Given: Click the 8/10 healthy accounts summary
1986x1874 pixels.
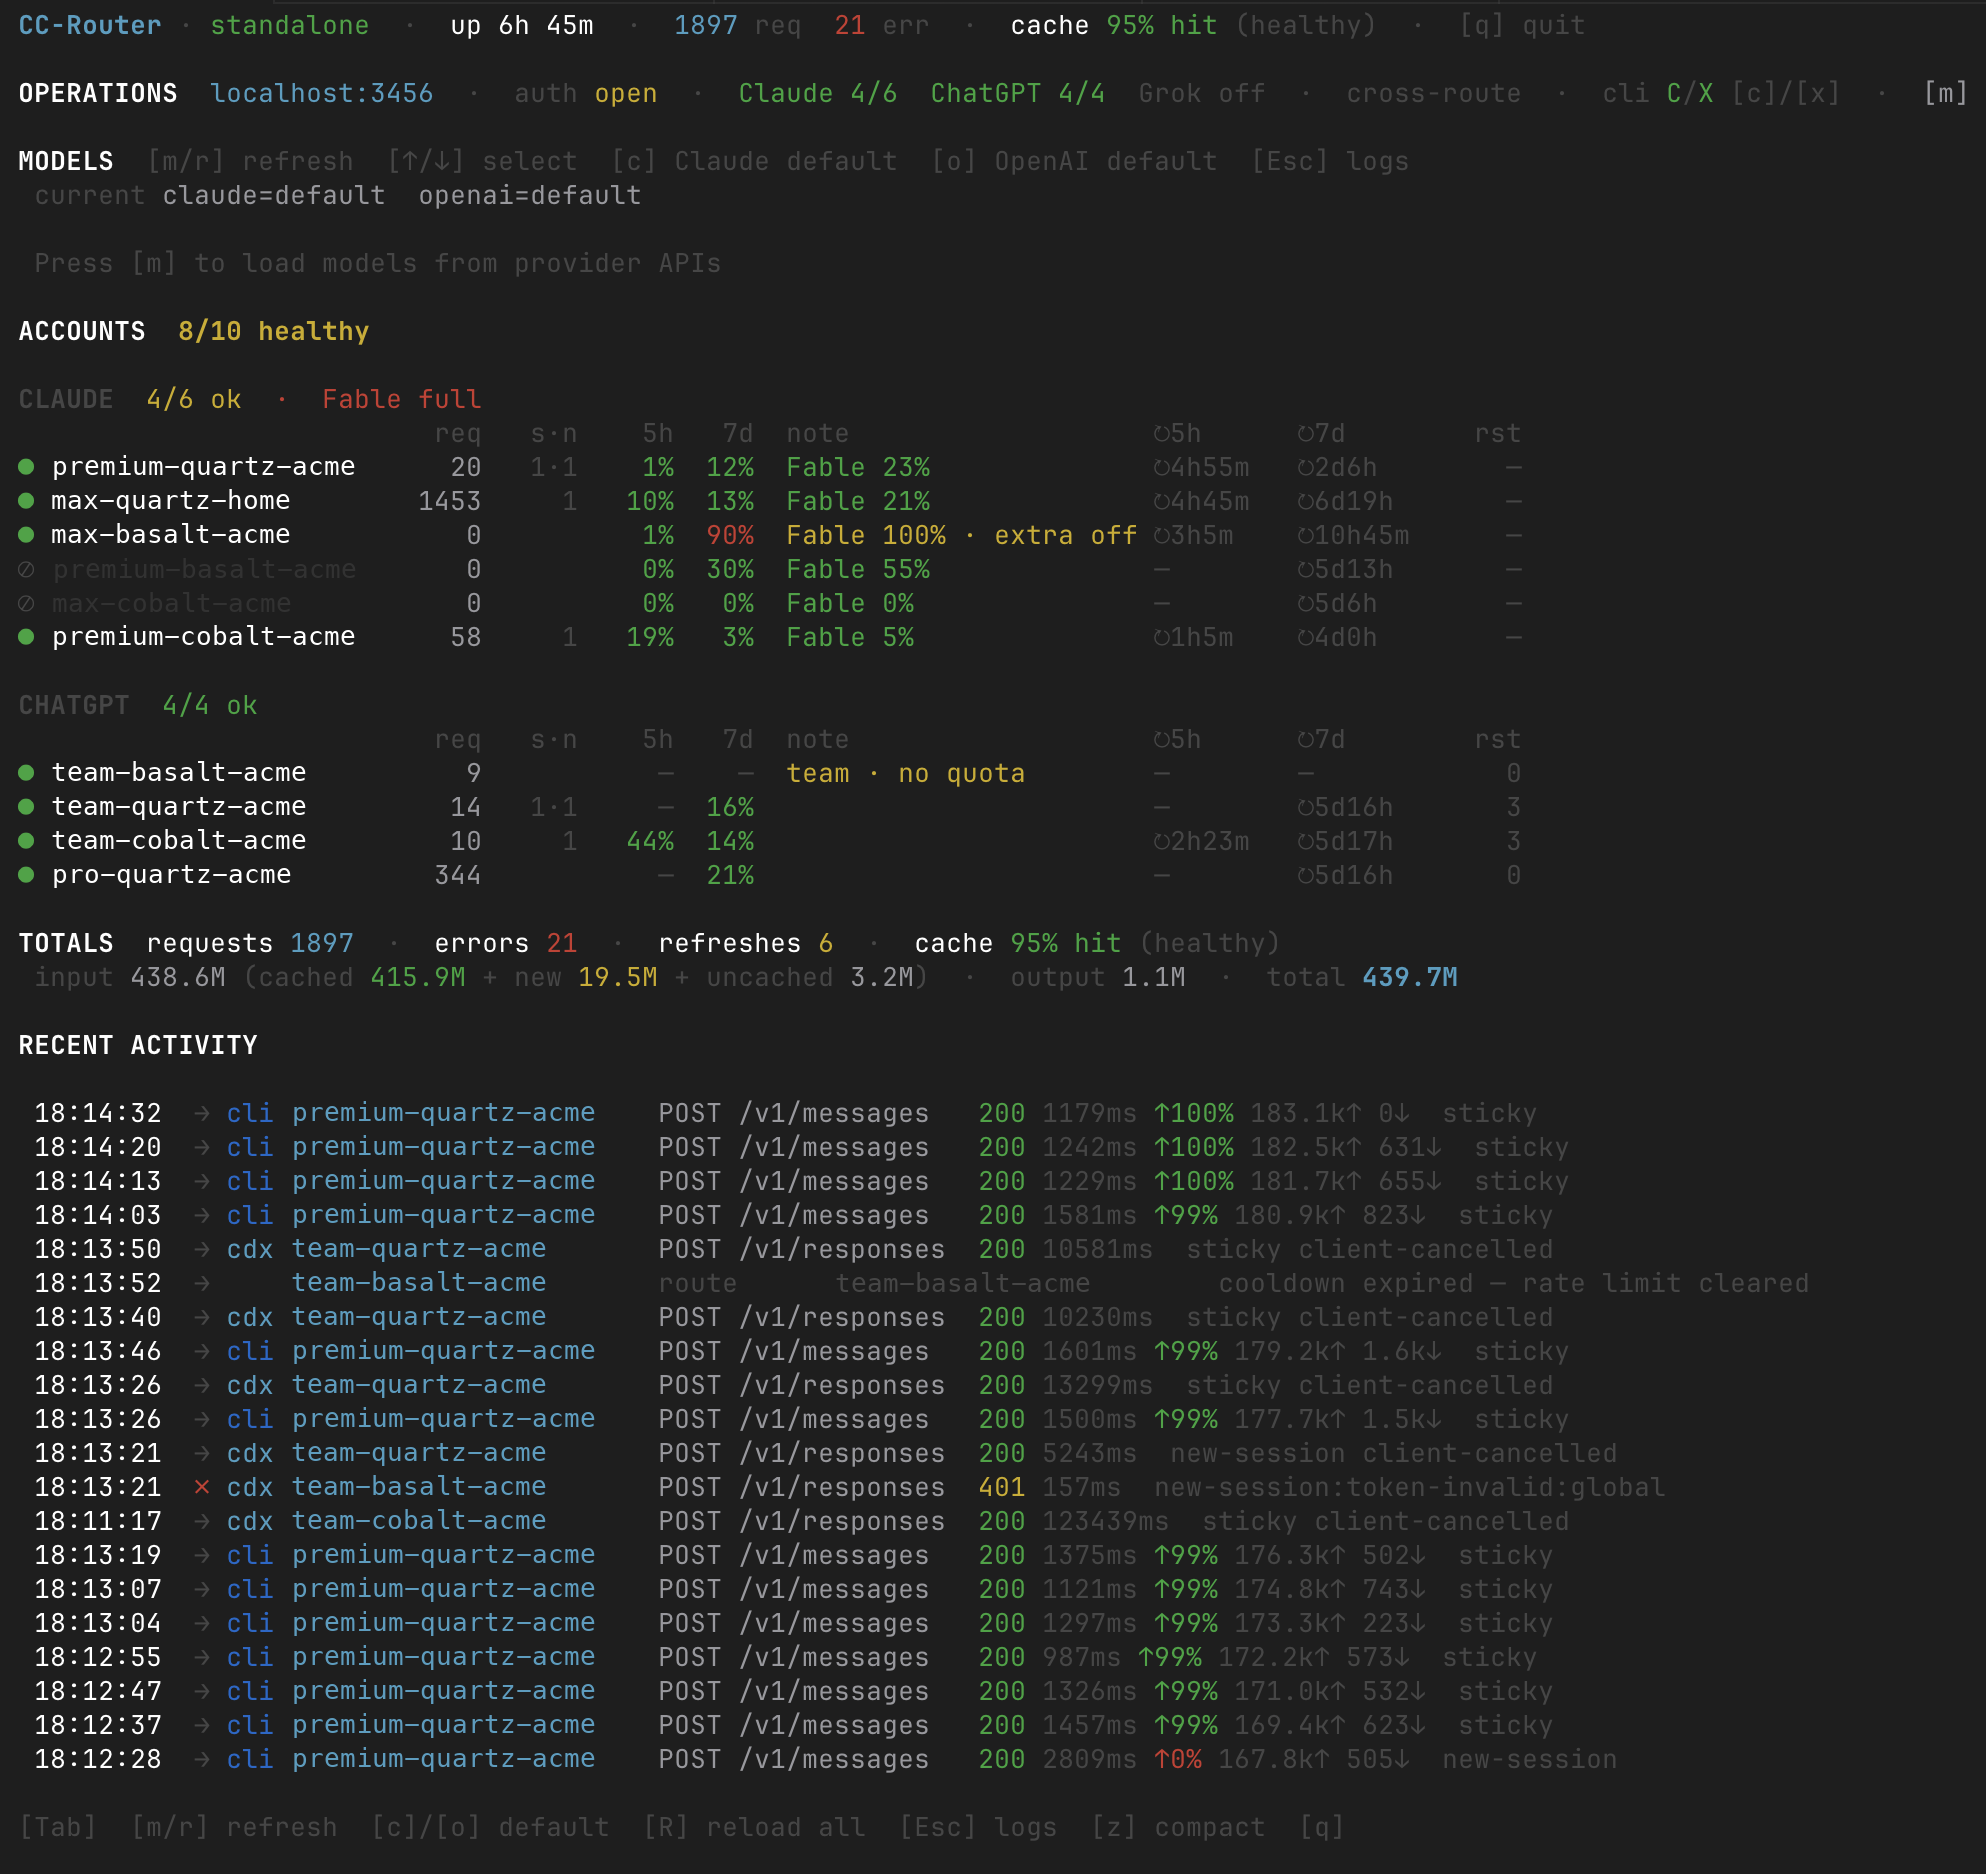Looking at the screenshot, I should pyautogui.click(x=274, y=331).
